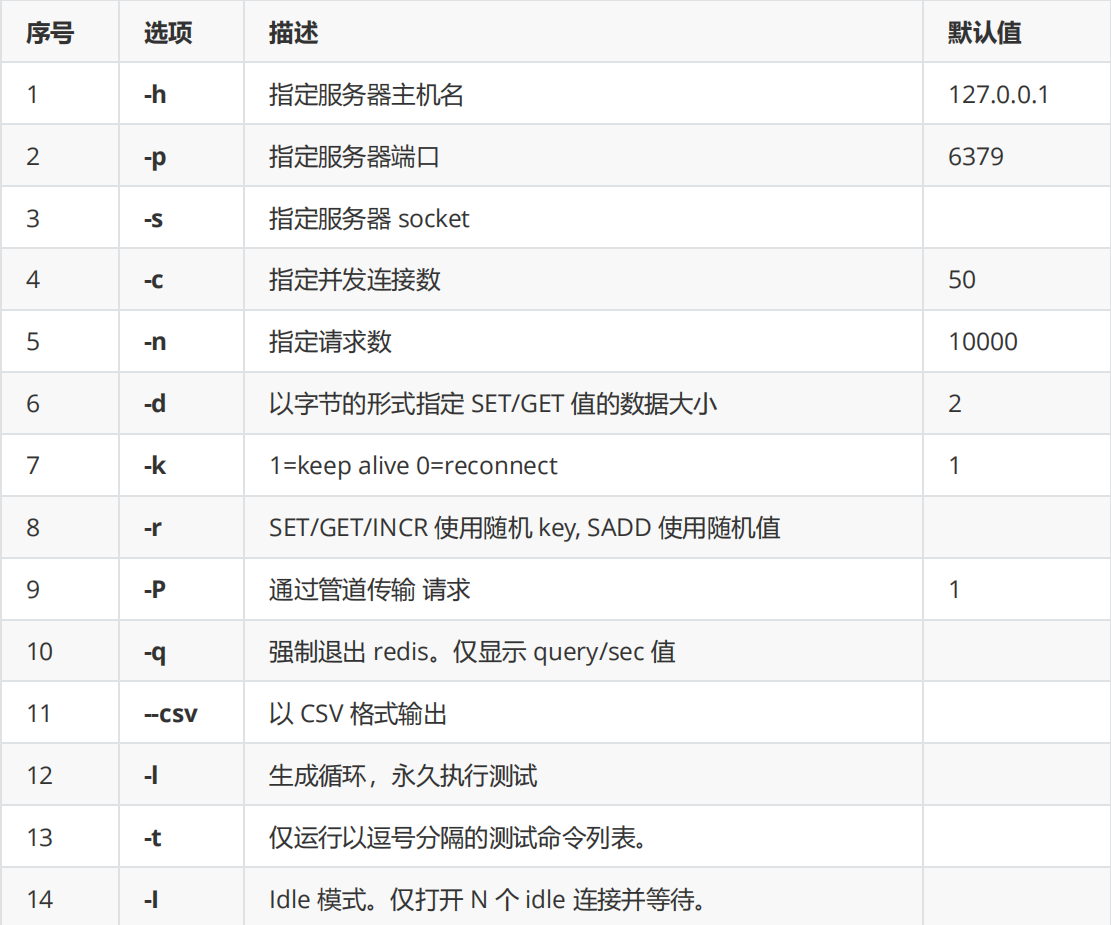Click the Idle 模式 description text
The height and width of the screenshot is (925, 1111).
[488, 900]
